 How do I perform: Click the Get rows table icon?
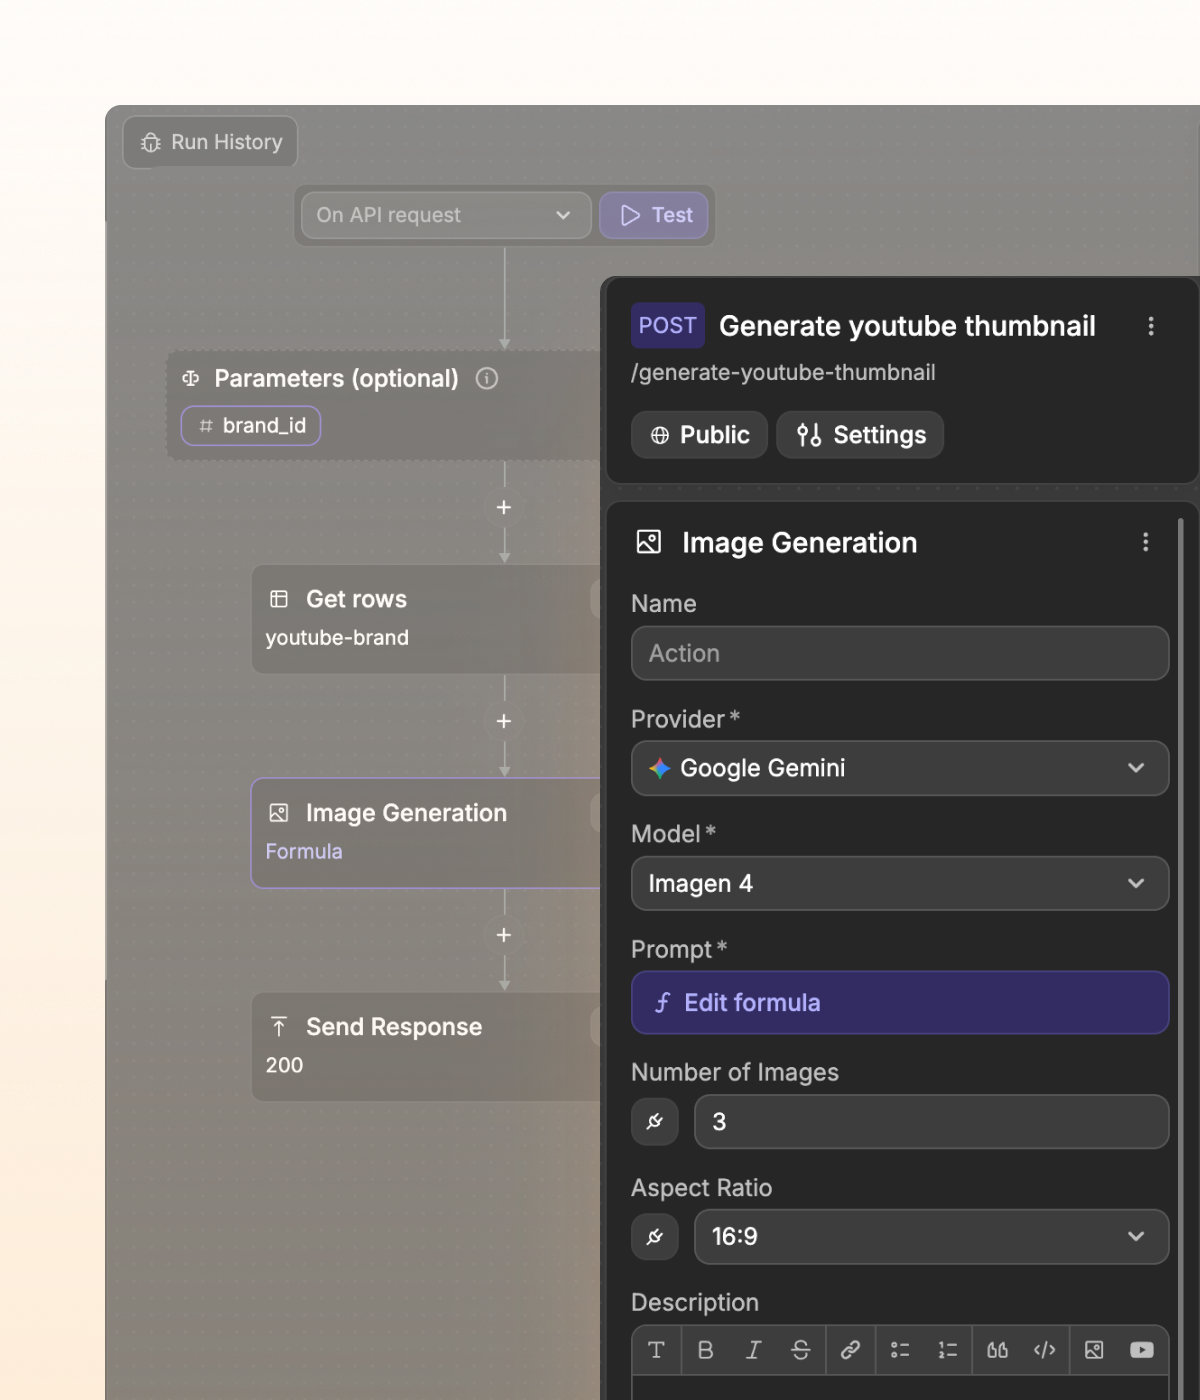point(279,599)
